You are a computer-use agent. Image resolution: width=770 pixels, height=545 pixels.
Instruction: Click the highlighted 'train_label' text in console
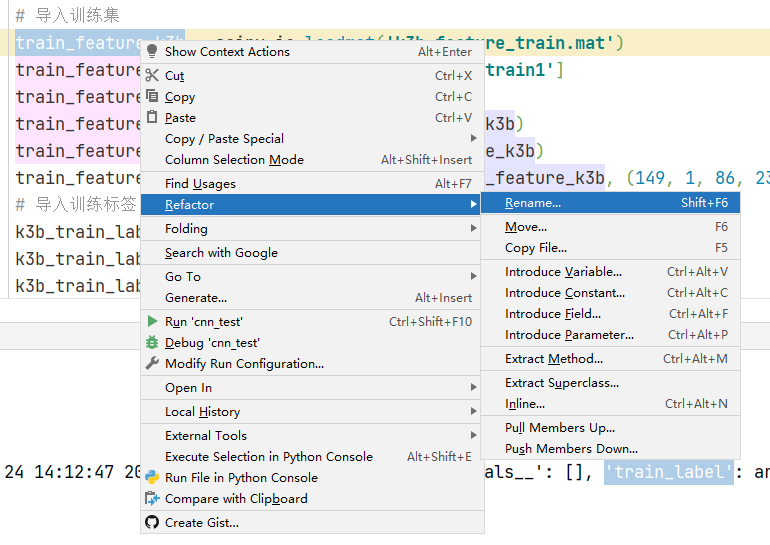(x=668, y=472)
